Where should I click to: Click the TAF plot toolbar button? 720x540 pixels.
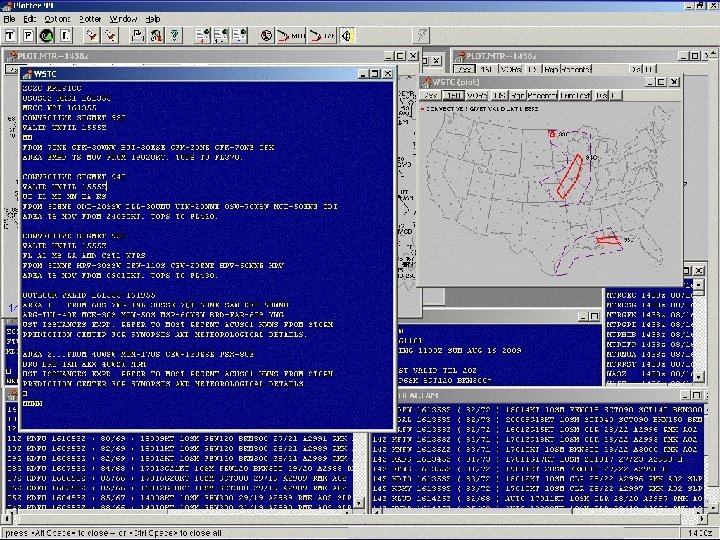coord(322,35)
